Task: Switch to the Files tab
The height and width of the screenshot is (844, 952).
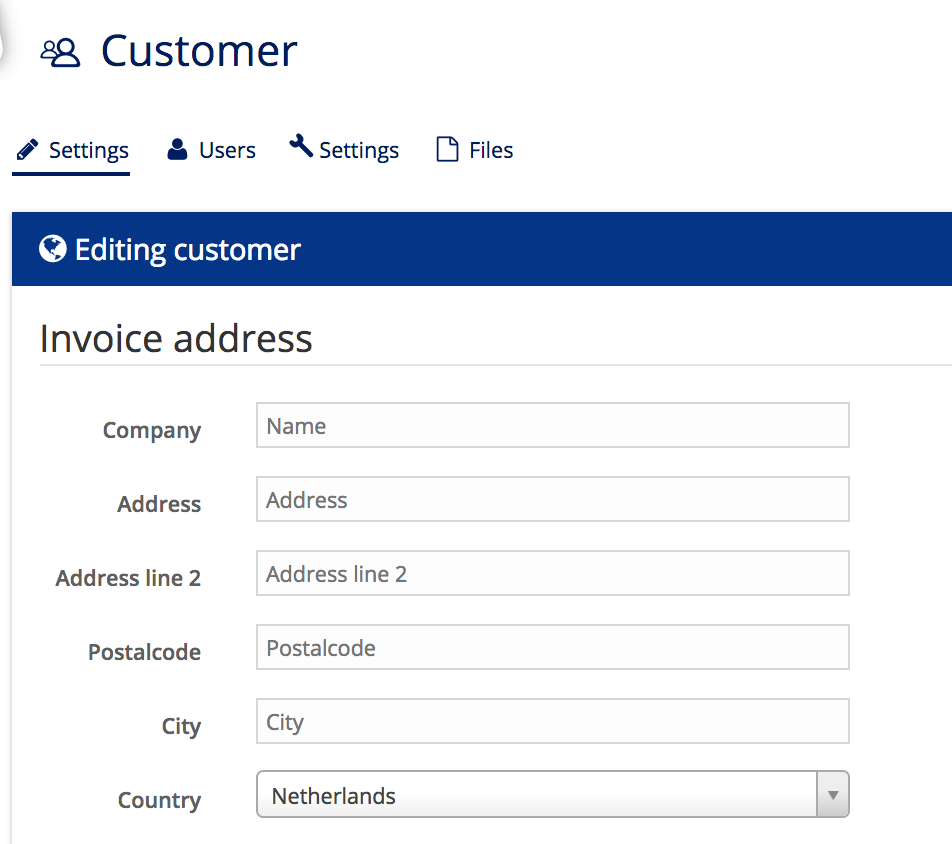Action: pos(475,150)
